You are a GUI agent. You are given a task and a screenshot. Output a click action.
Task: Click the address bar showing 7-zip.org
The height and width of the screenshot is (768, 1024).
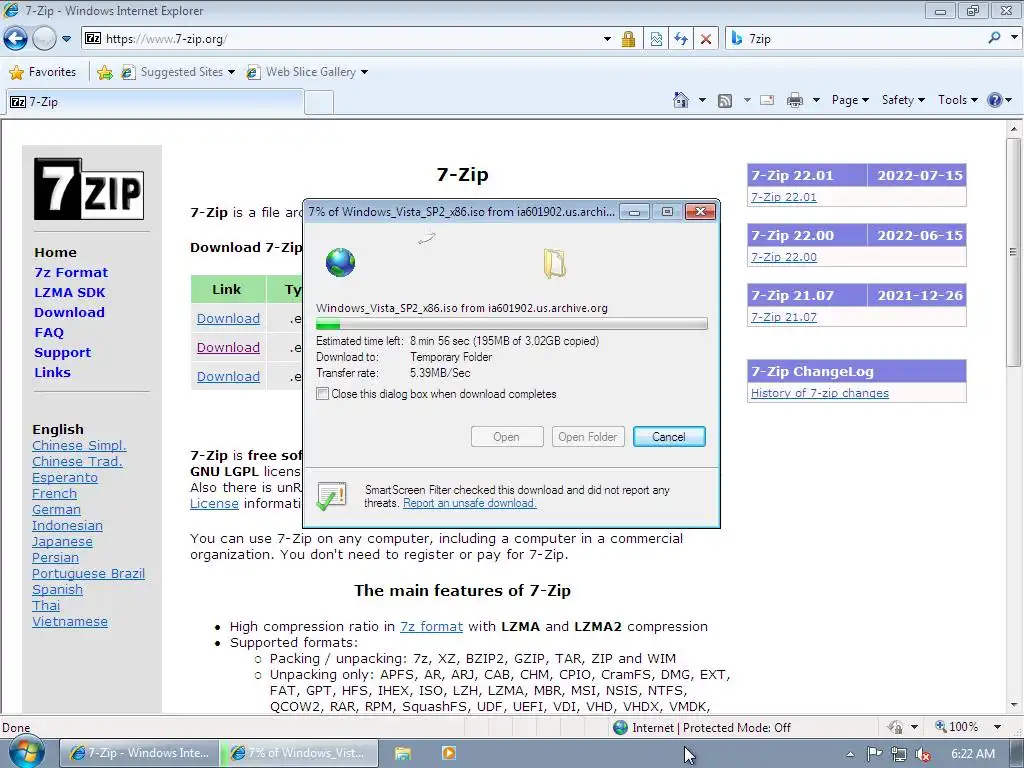tap(340, 39)
